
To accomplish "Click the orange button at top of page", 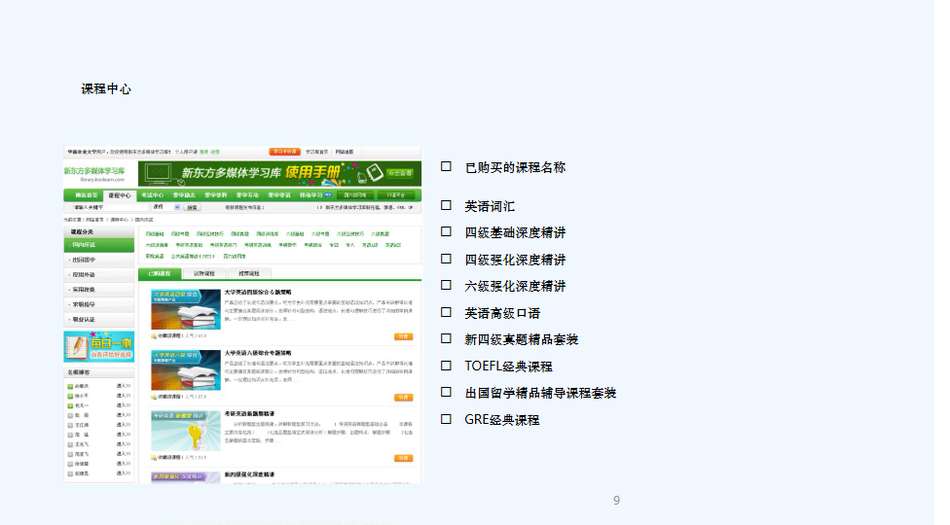I will click(x=284, y=151).
